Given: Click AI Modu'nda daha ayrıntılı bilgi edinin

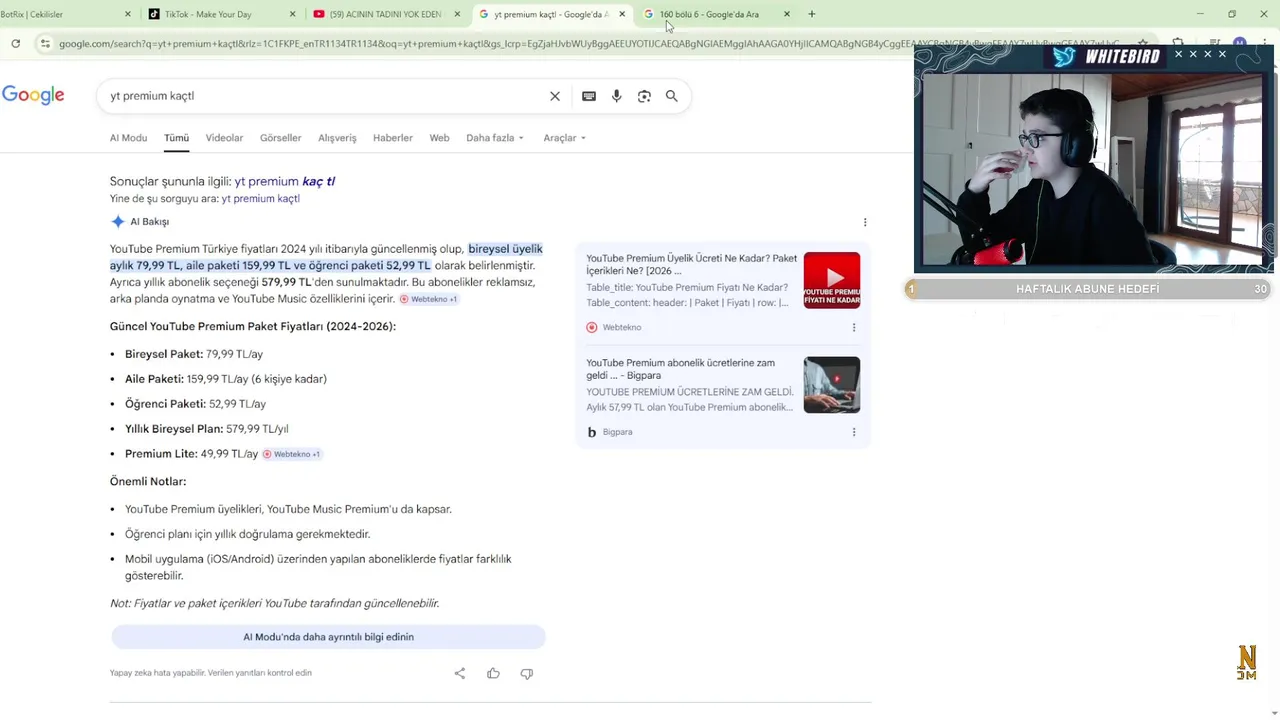Looking at the screenshot, I should click(x=328, y=637).
